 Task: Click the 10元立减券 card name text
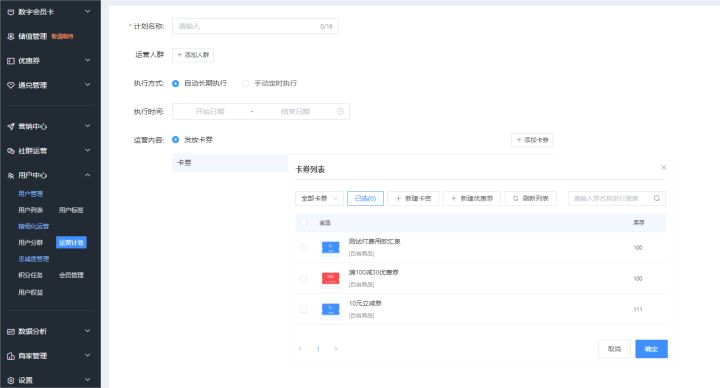365,303
